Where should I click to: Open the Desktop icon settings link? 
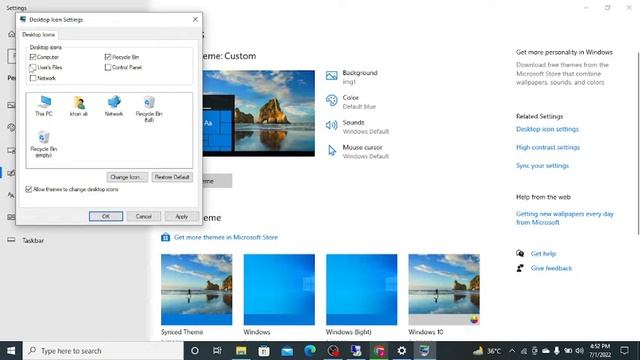(x=547, y=129)
